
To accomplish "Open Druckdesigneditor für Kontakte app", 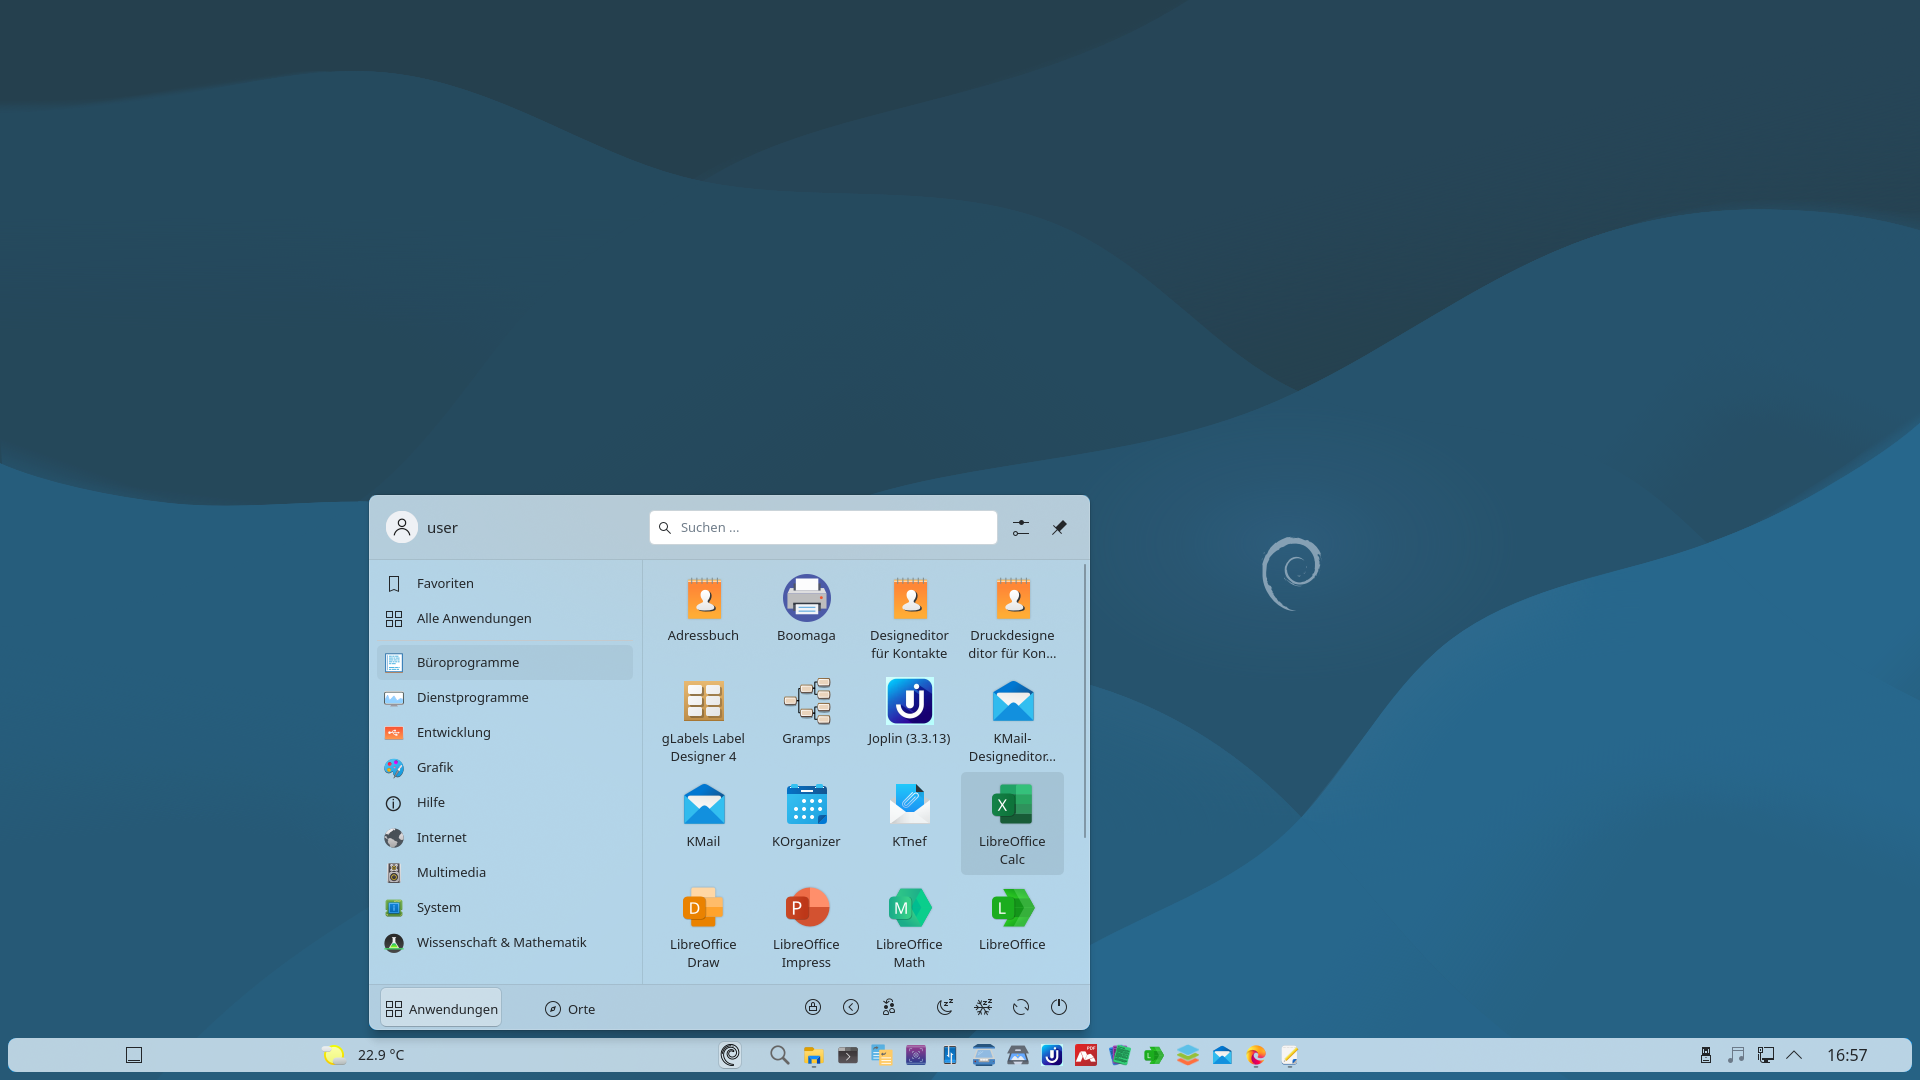I will click(1012, 617).
